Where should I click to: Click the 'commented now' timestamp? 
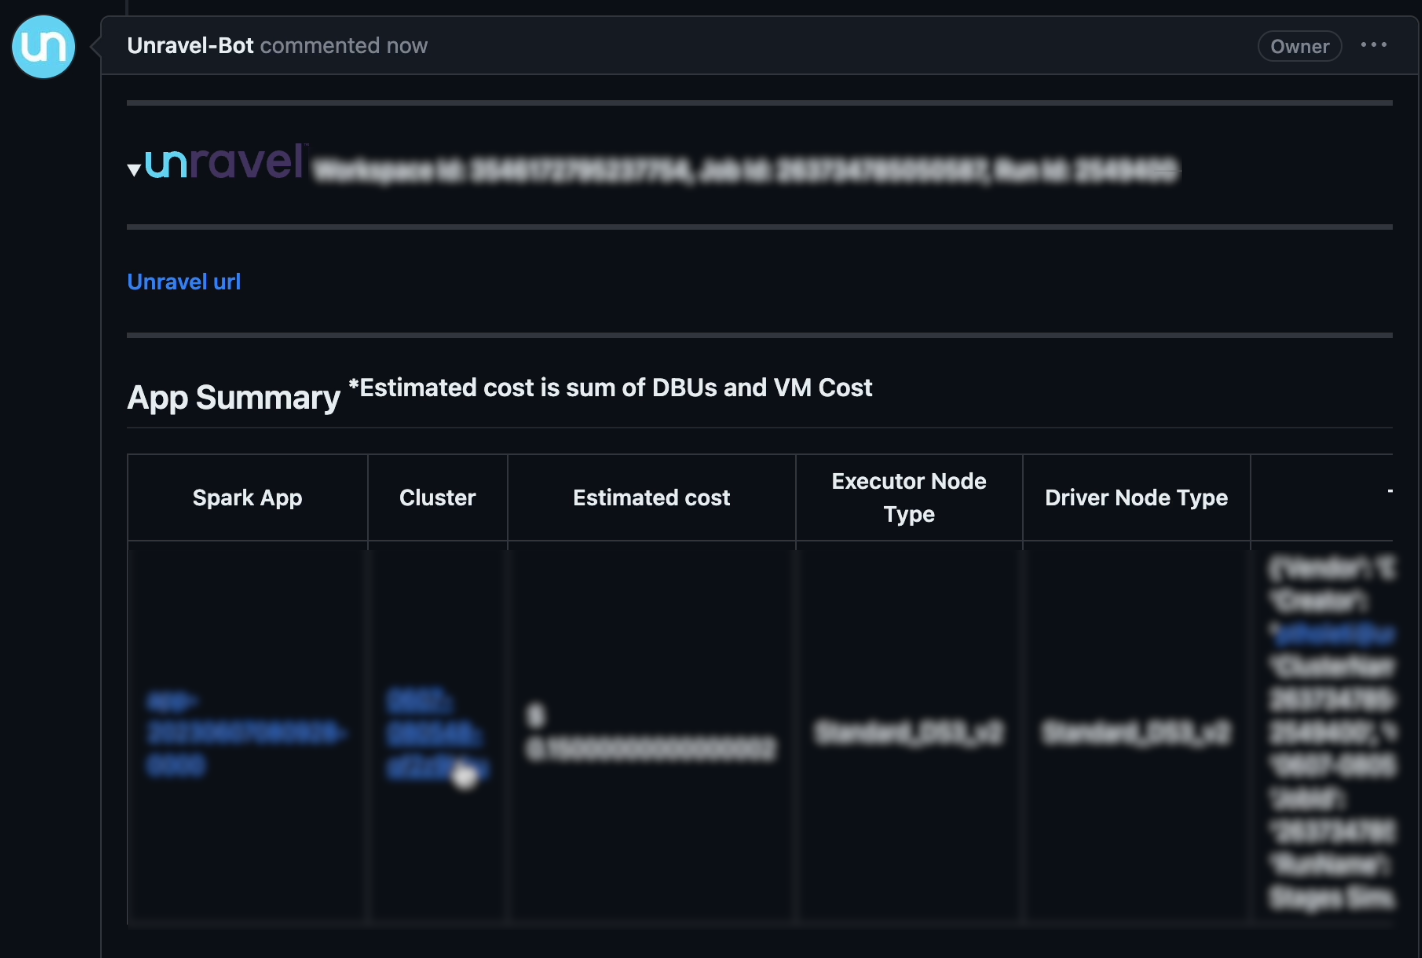click(x=344, y=46)
